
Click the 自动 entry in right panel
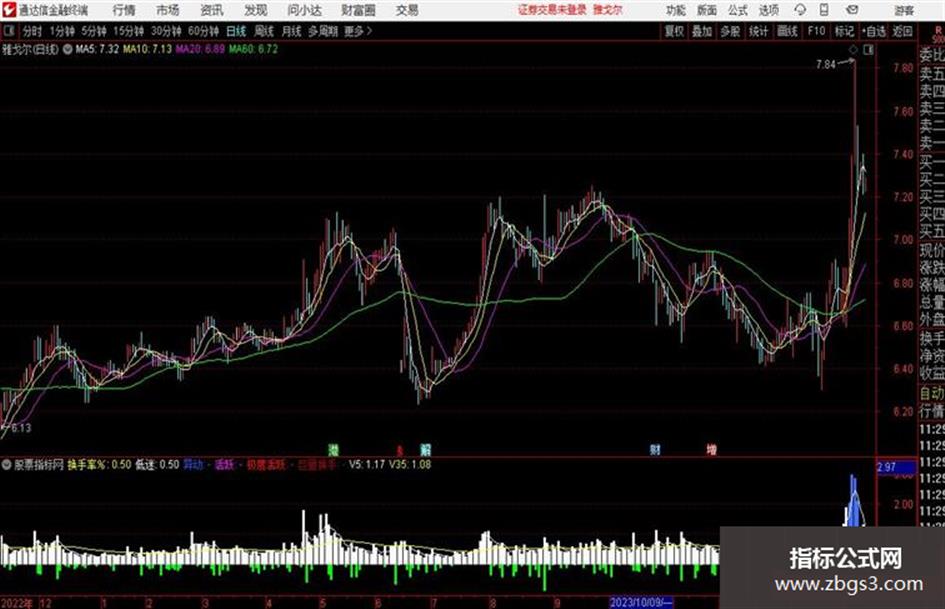point(932,393)
